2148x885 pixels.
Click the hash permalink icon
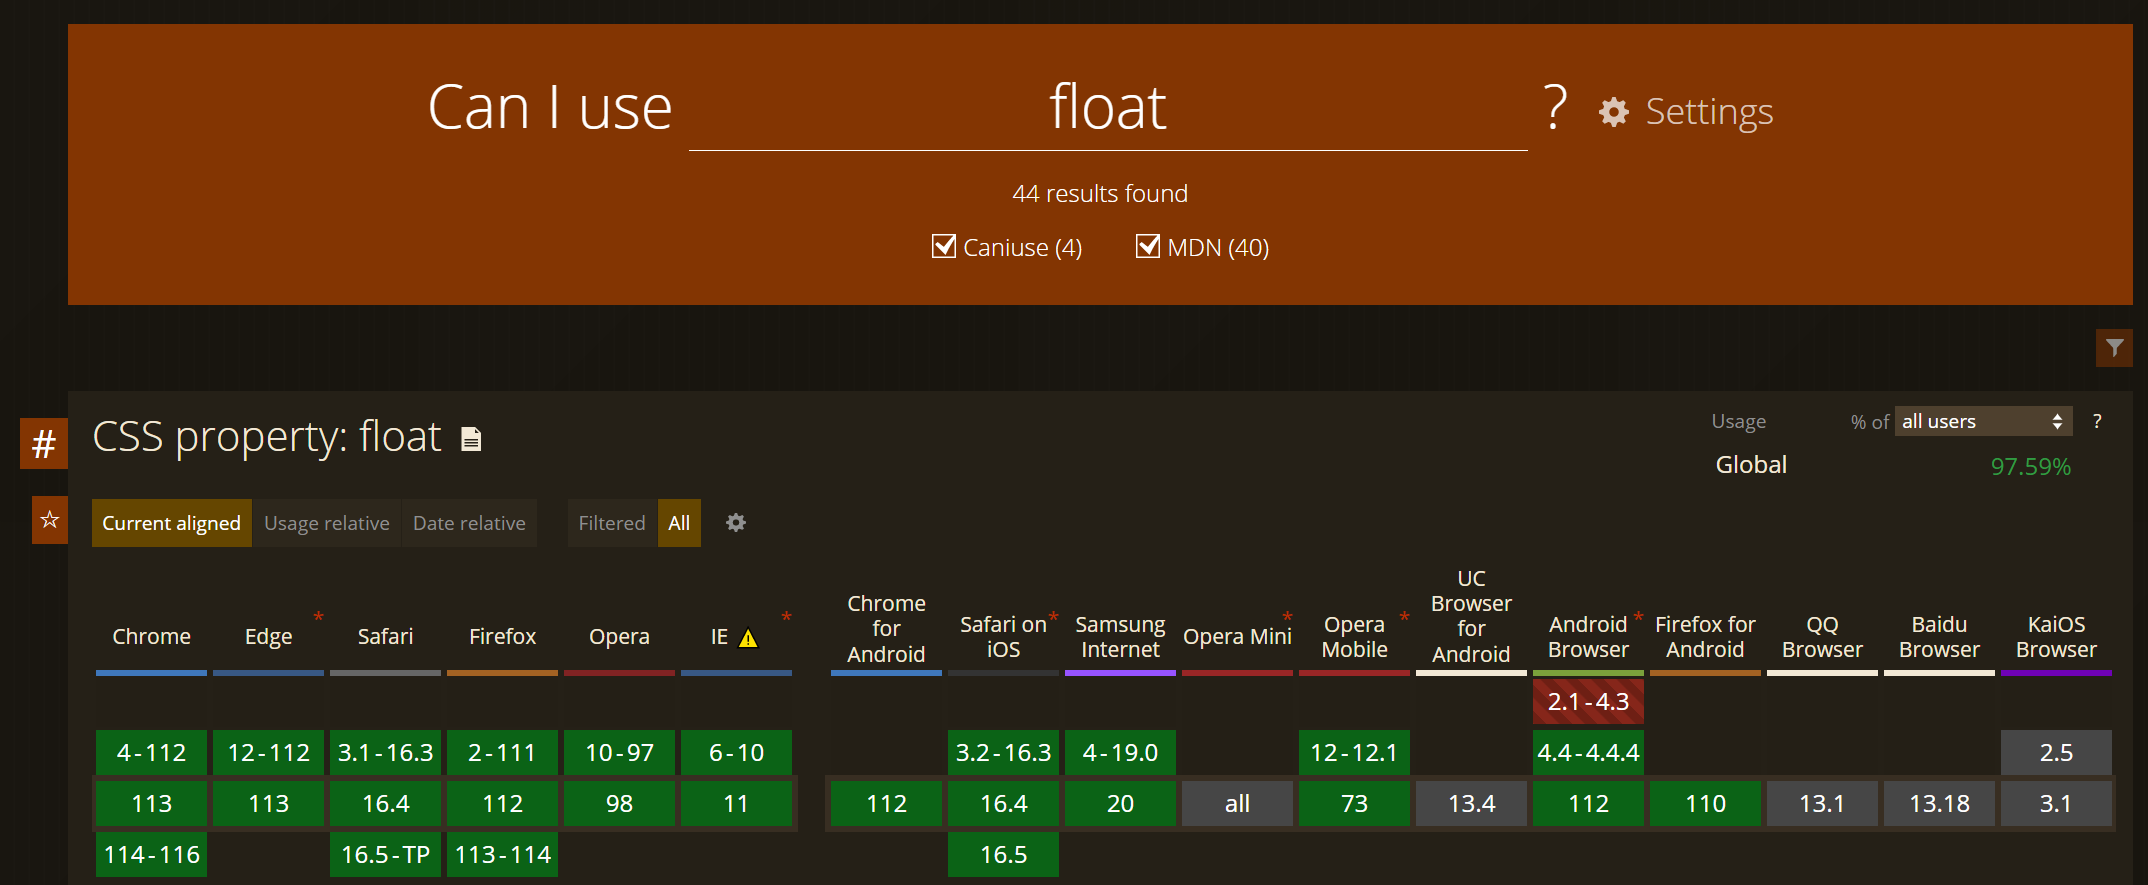[44, 443]
